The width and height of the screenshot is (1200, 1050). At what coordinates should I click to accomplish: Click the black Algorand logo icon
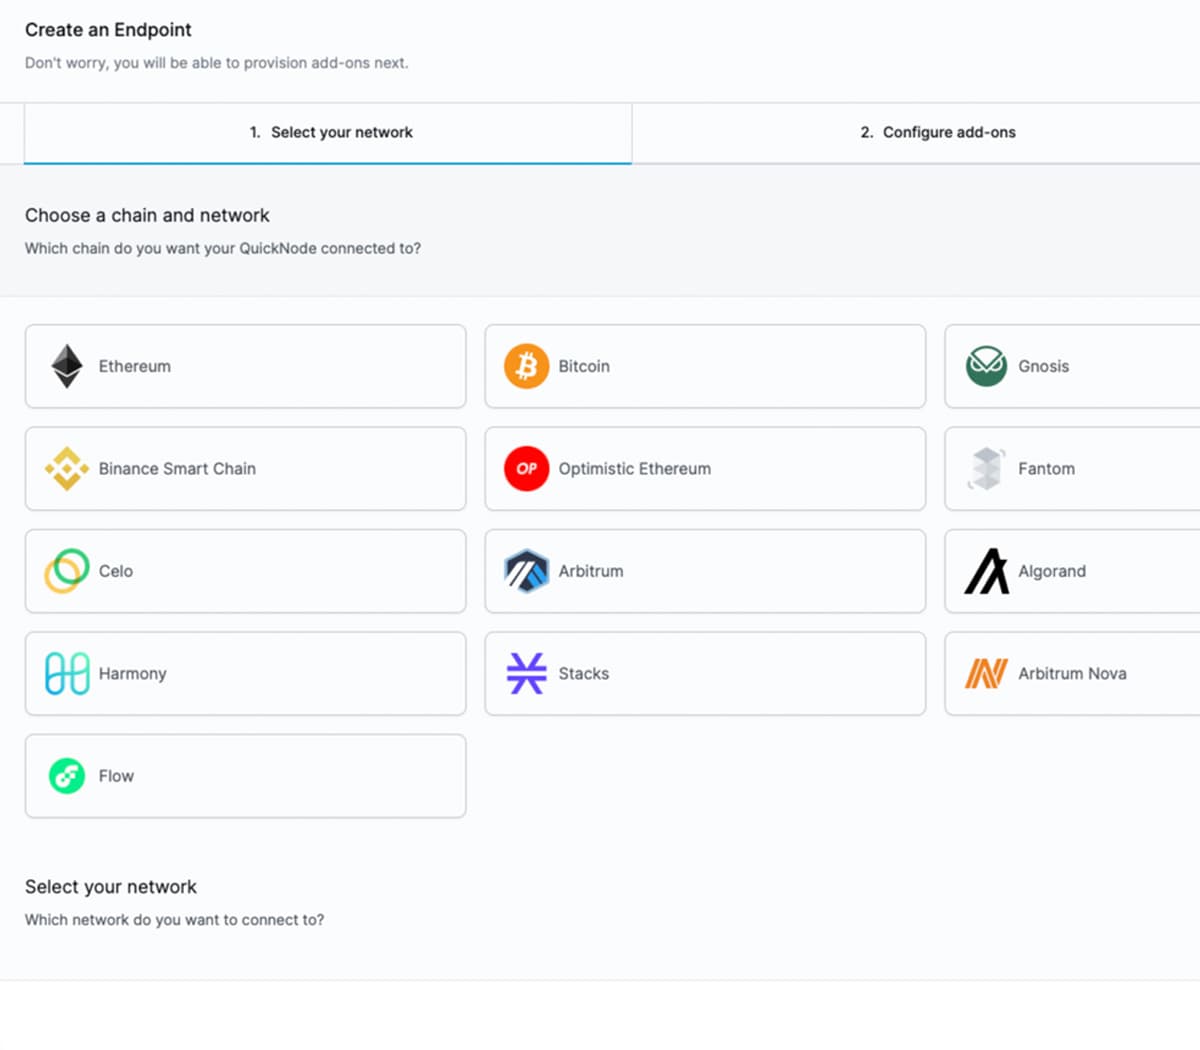pos(986,571)
